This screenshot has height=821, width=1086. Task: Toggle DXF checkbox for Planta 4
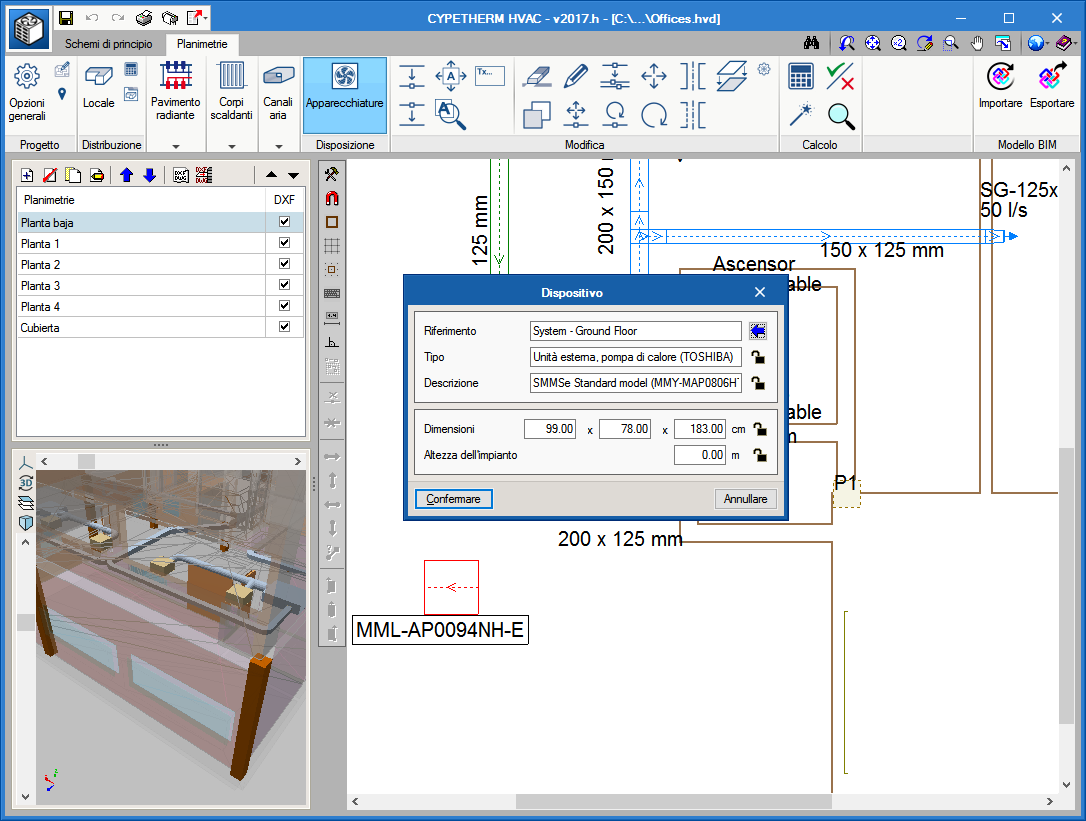click(284, 306)
